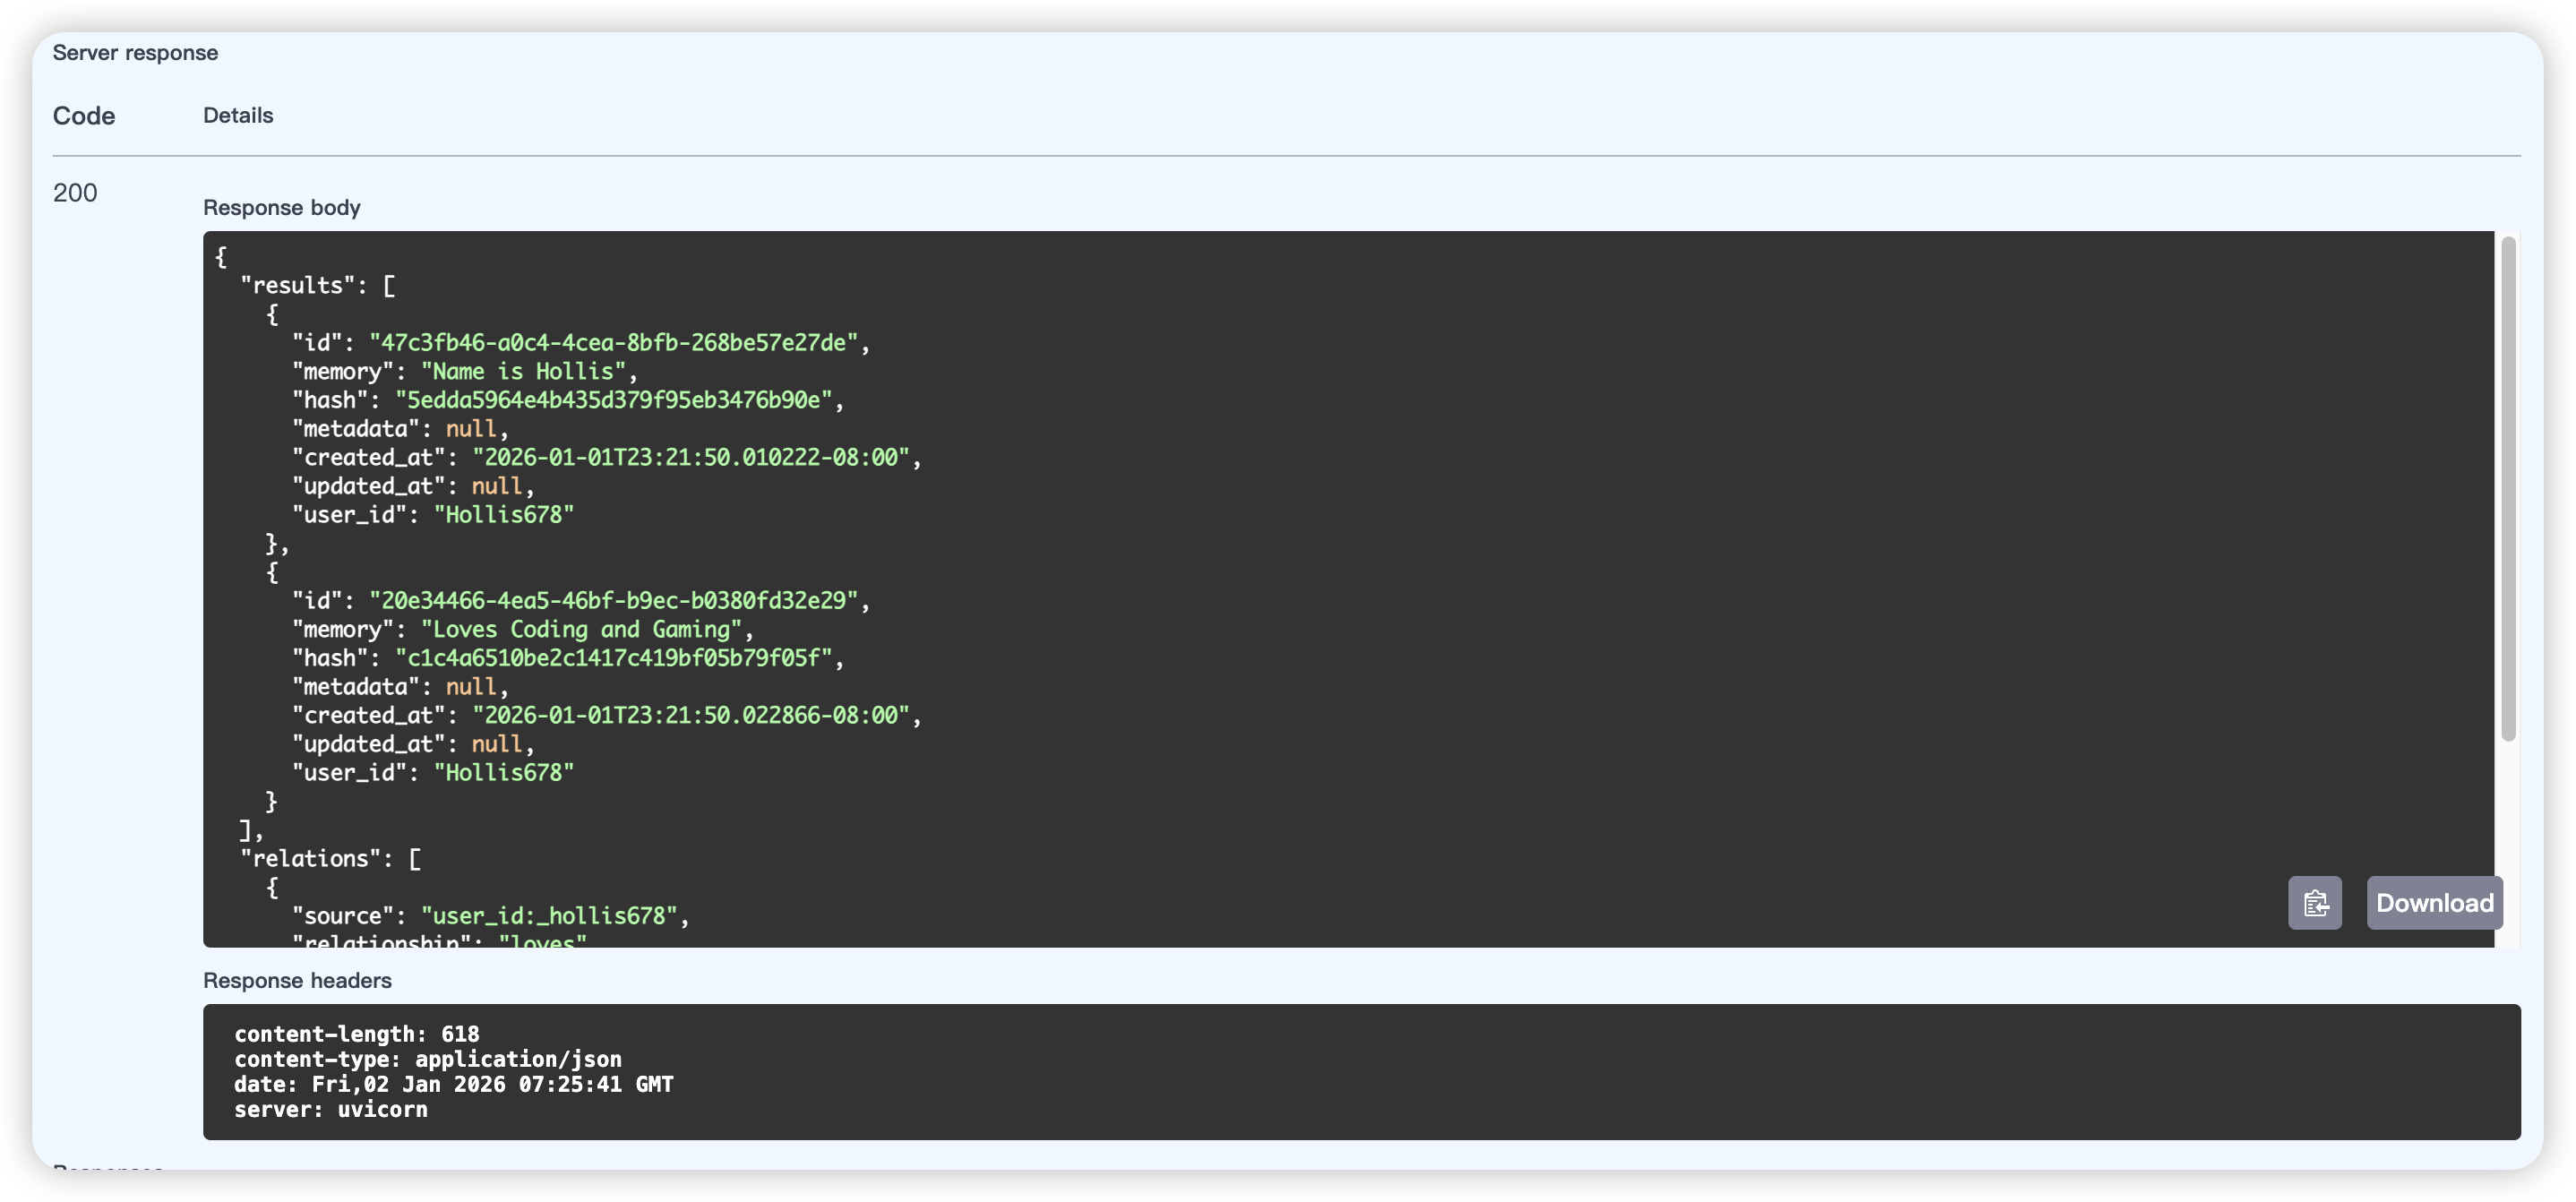Click the content-length header line
Image resolution: width=2576 pixels, height=1202 pixels.
click(x=357, y=1034)
